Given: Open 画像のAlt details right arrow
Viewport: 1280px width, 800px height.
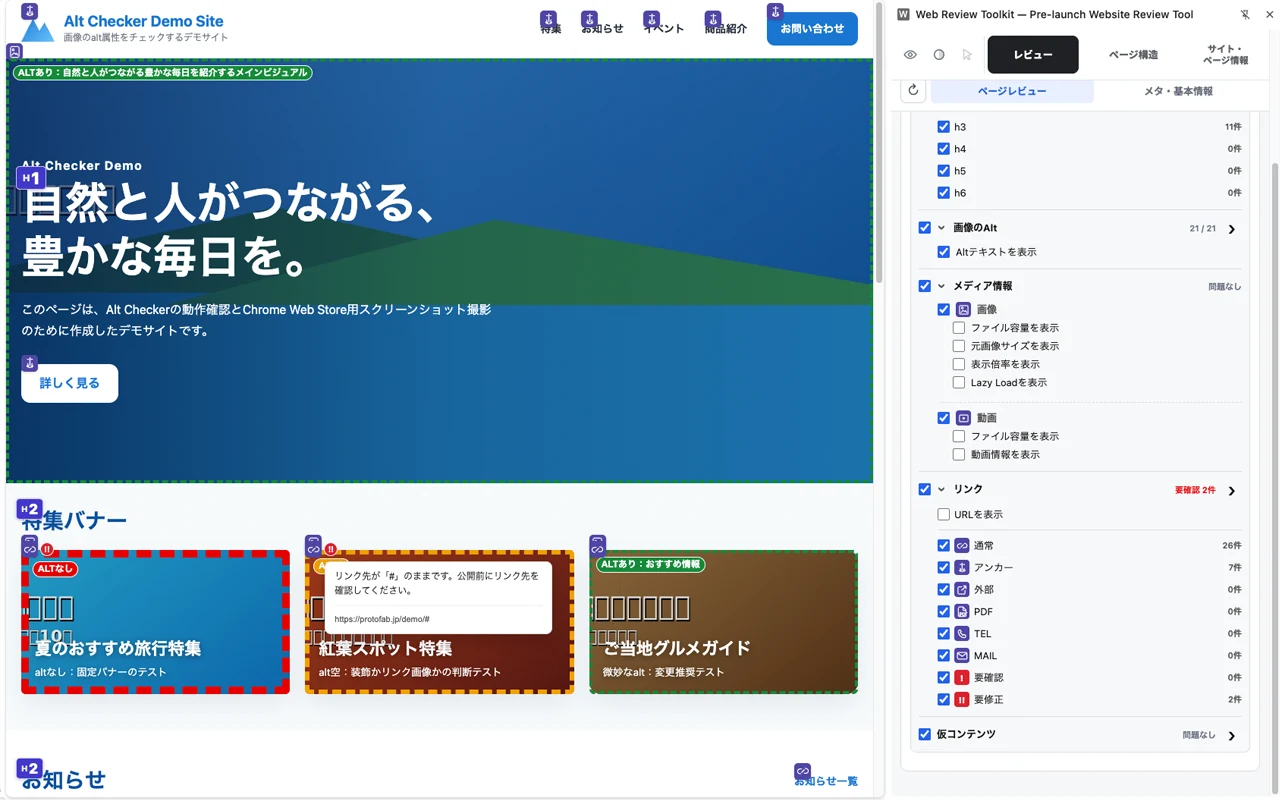Looking at the screenshot, I should click(x=1232, y=229).
